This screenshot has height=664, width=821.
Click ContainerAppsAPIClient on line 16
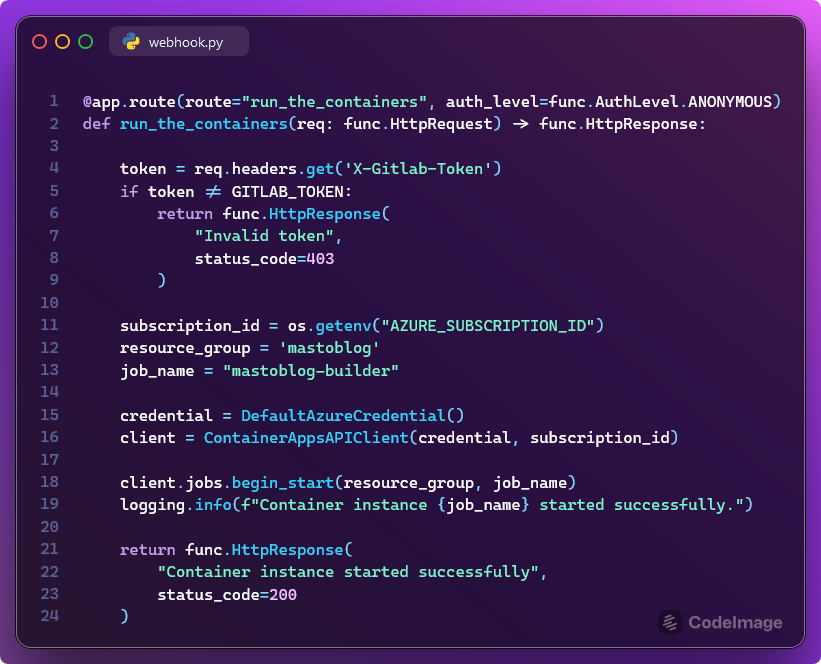tap(306, 438)
